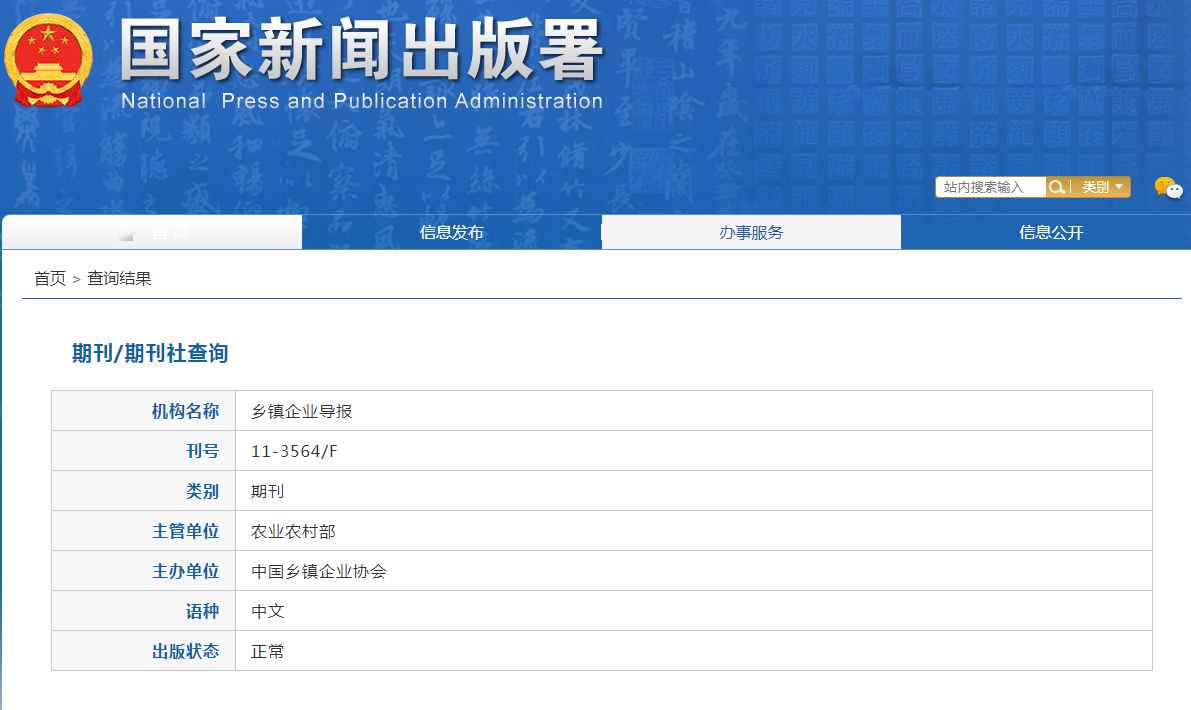Select the 乡镇企业导报 name cell
This screenshot has width=1191, height=710.
[301, 411]
